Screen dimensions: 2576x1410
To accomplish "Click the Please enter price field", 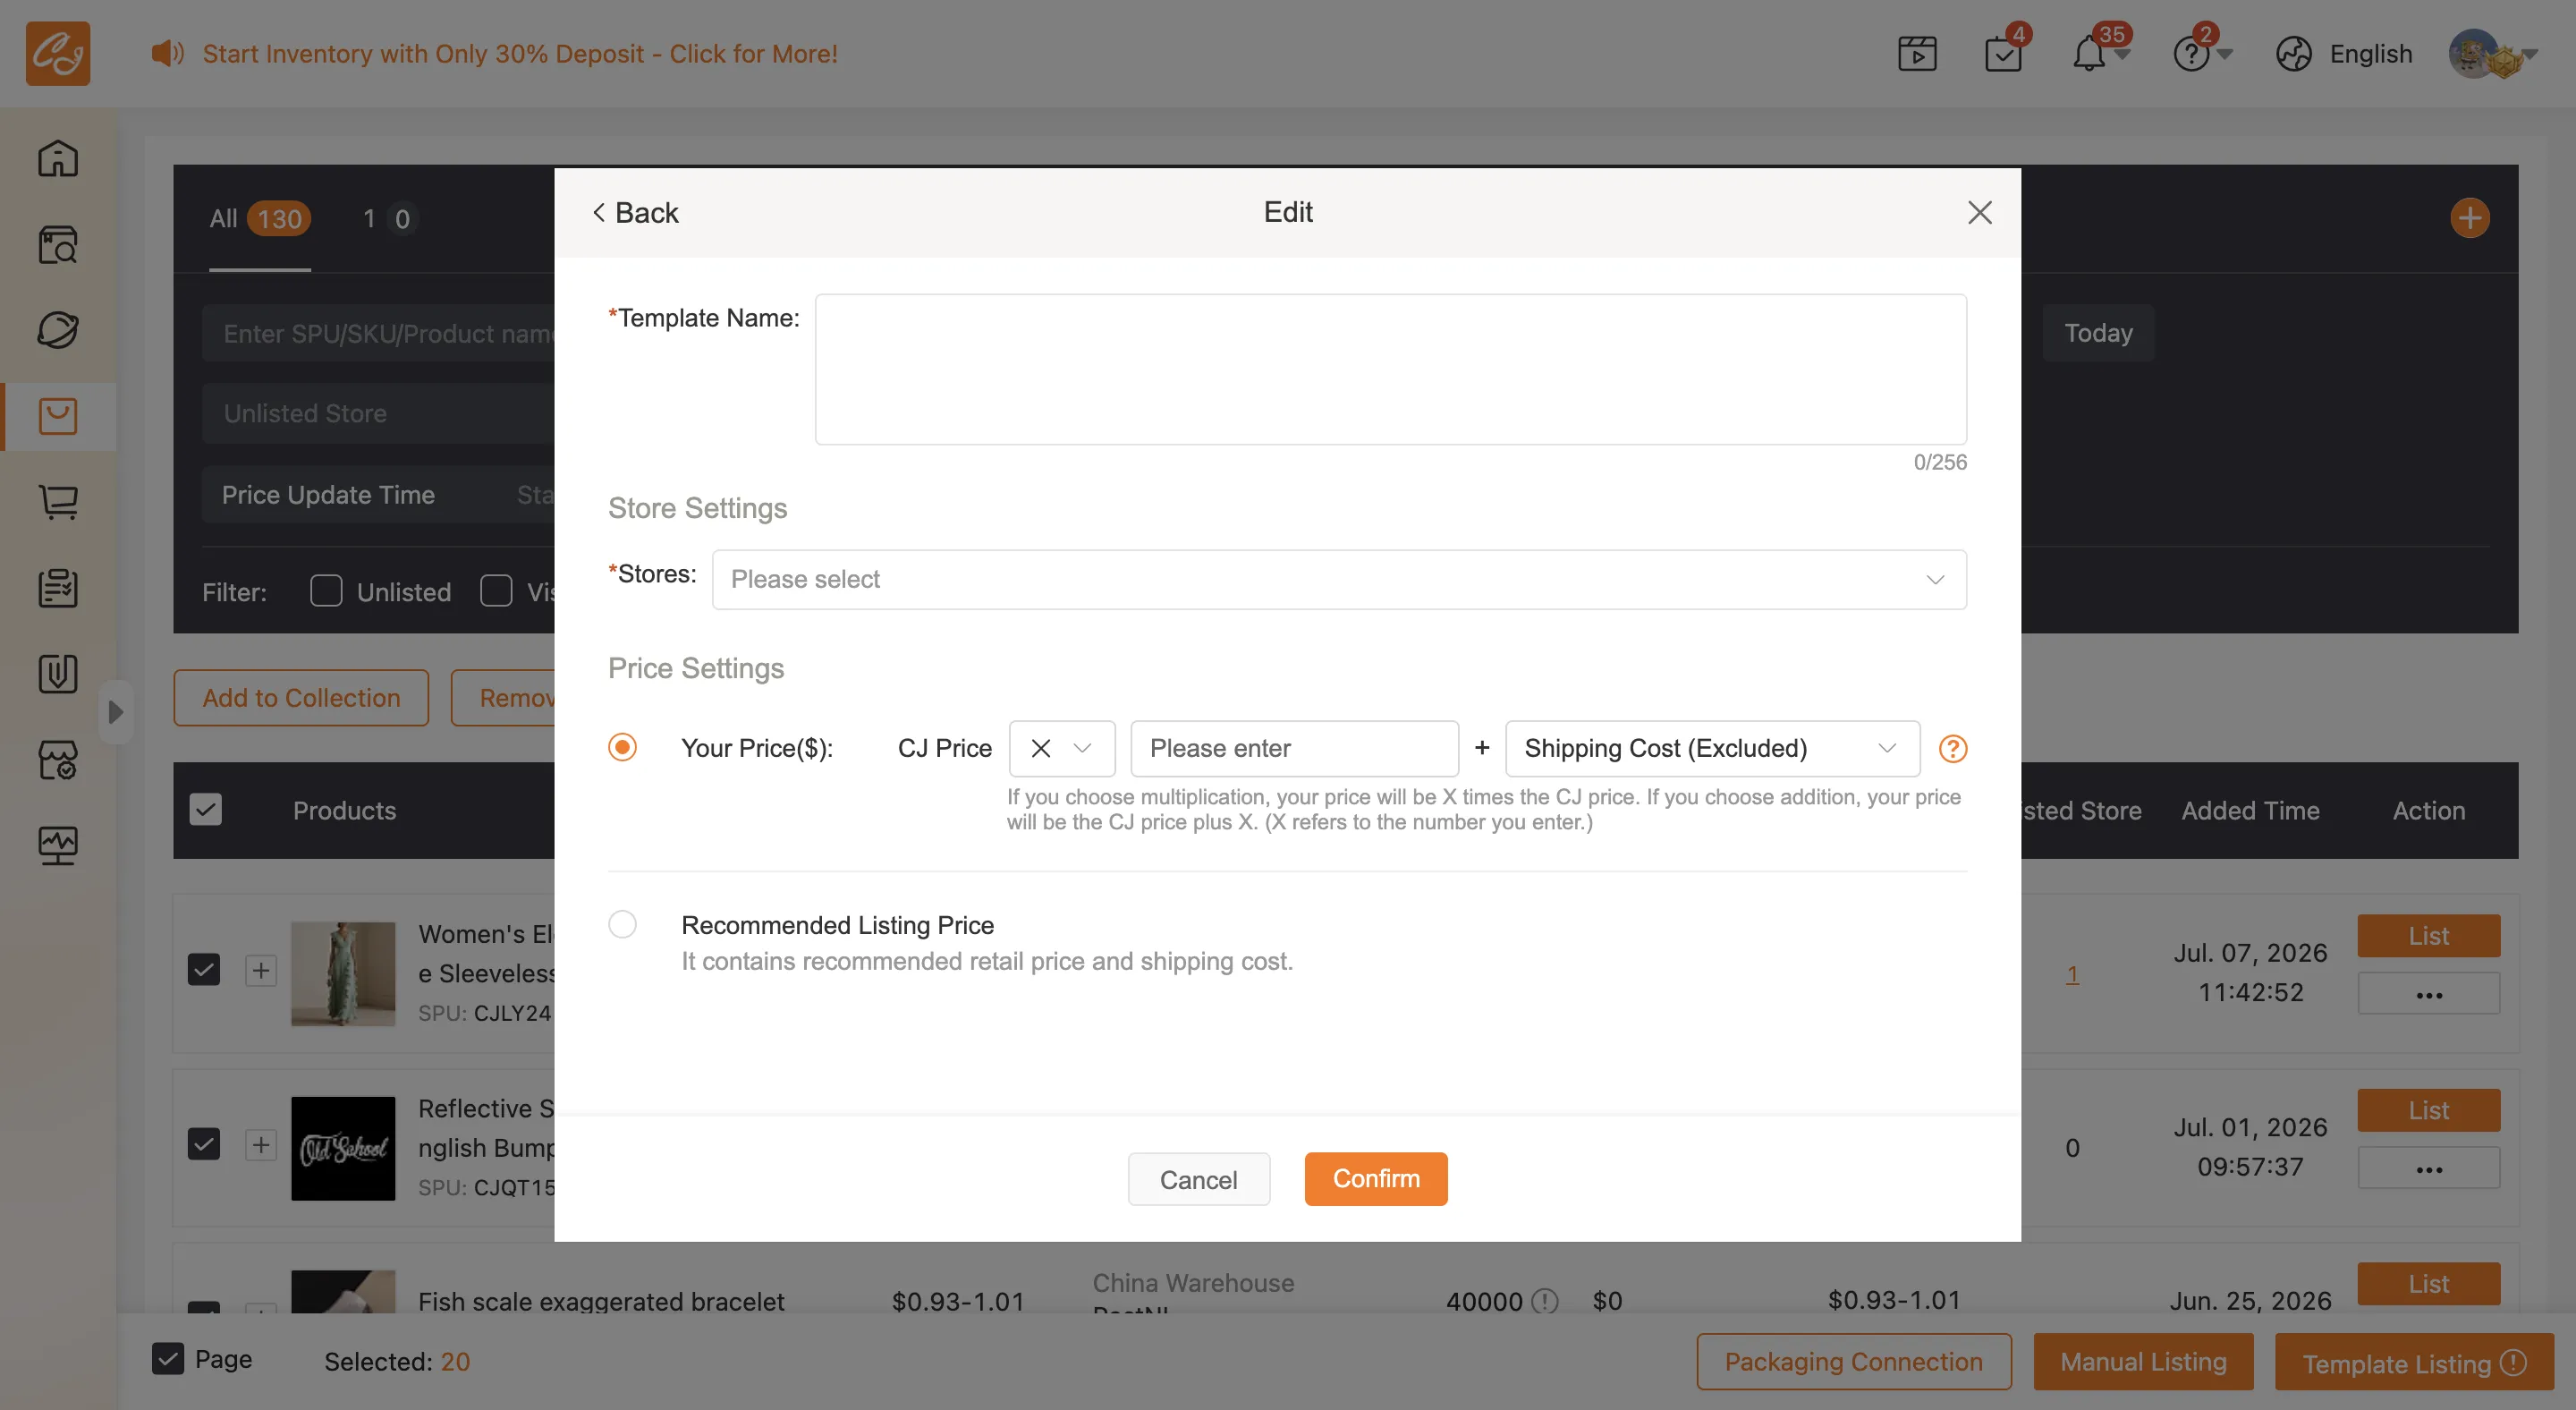I will 1294,748.
